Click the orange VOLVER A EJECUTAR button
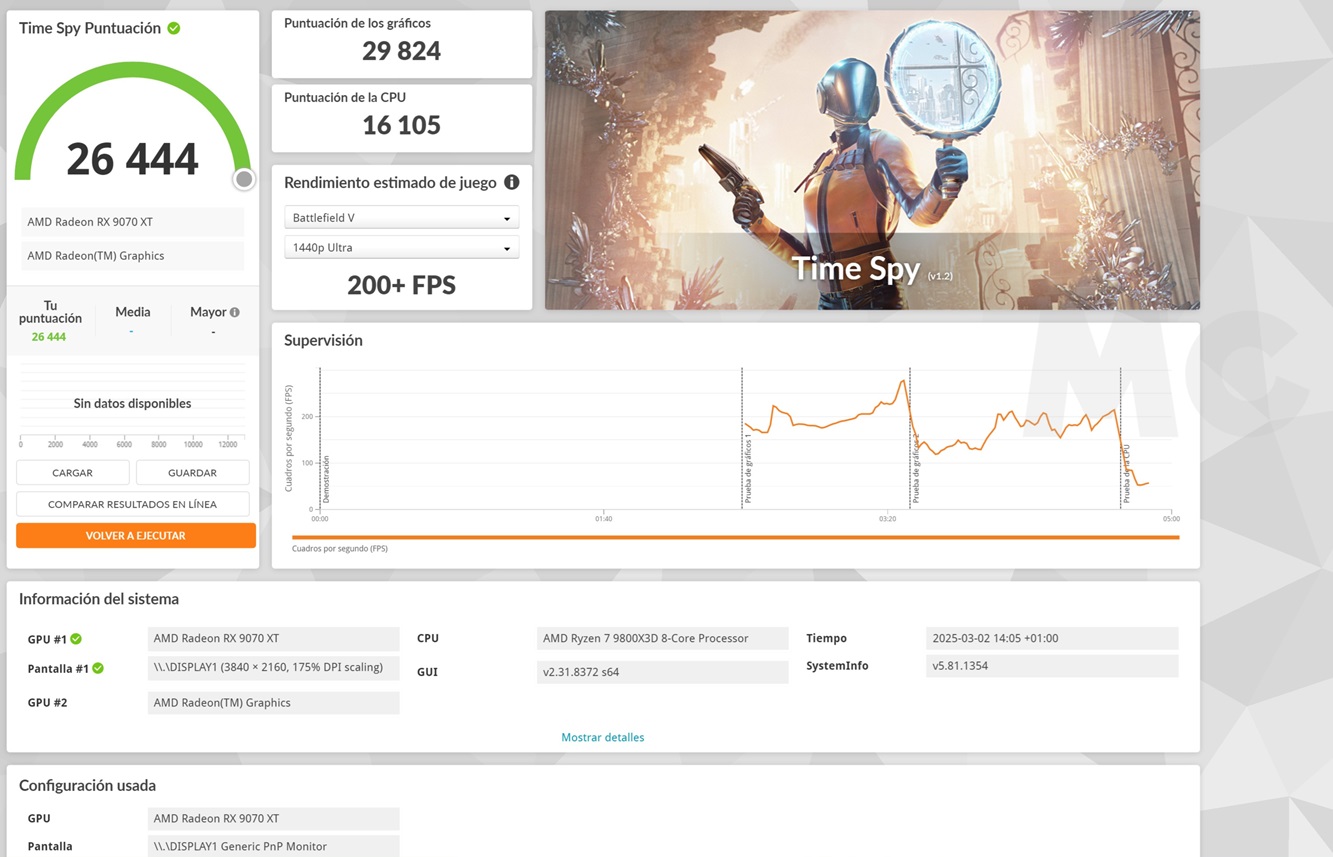Image resolution: width=1333 pixels, height=857 pixels. click(135, 536)
